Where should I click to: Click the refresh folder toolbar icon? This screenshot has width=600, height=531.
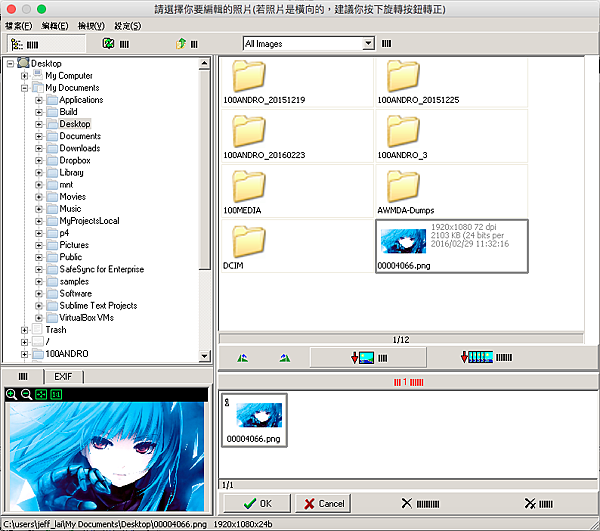108,44
